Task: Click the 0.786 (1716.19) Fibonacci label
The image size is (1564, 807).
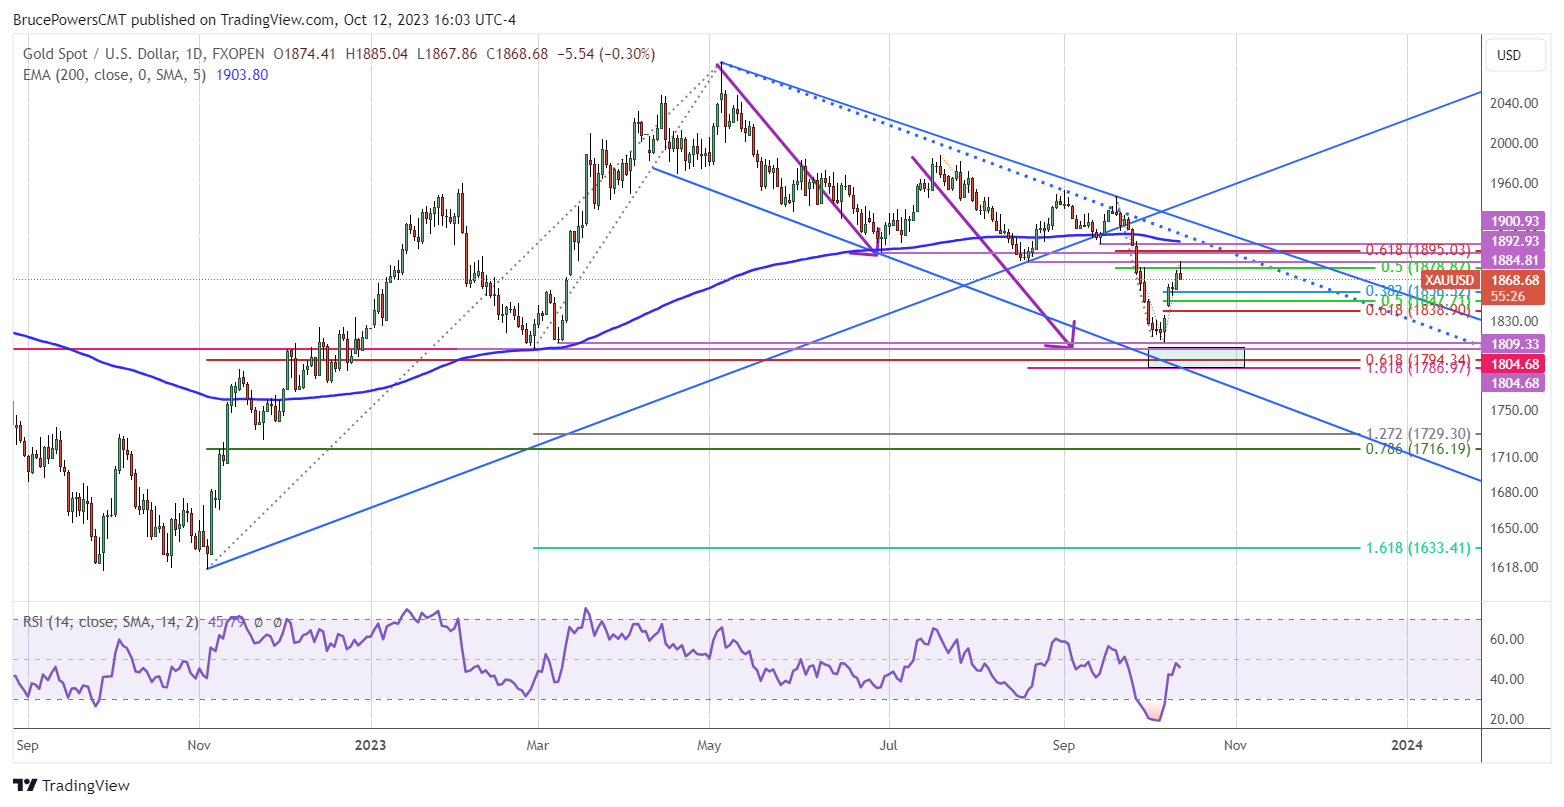Action: pos(1418,449)
